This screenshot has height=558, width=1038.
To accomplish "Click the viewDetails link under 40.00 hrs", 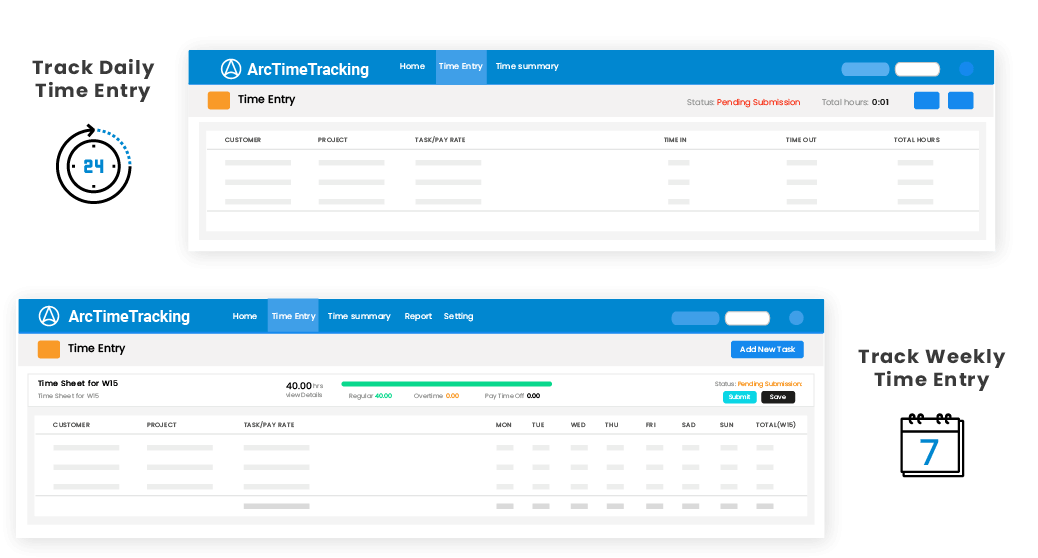I will coord(304,395).
